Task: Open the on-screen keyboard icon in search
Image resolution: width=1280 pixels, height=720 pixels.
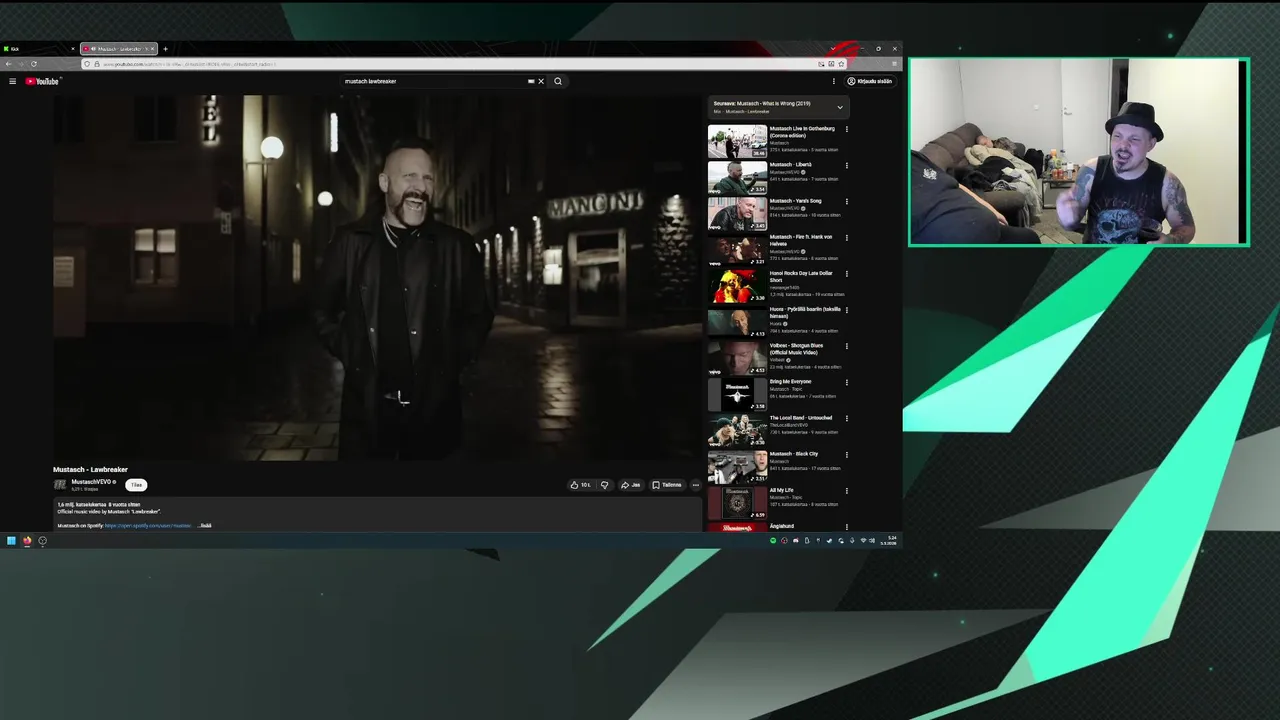Action: [x=531, y=81]
